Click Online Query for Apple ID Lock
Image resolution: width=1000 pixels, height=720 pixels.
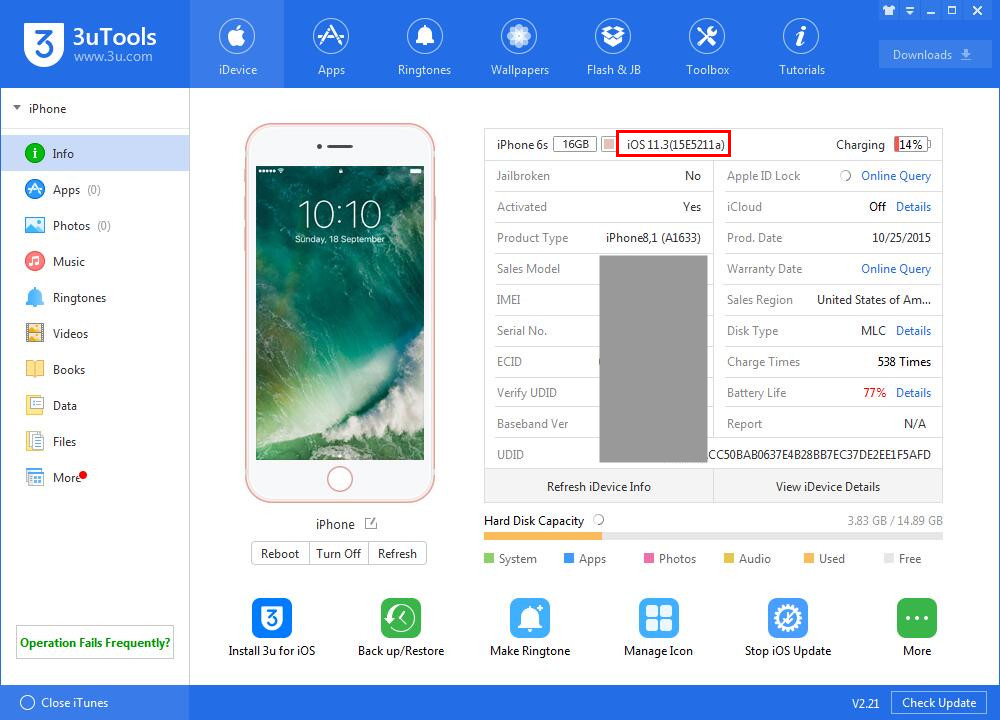895,176
